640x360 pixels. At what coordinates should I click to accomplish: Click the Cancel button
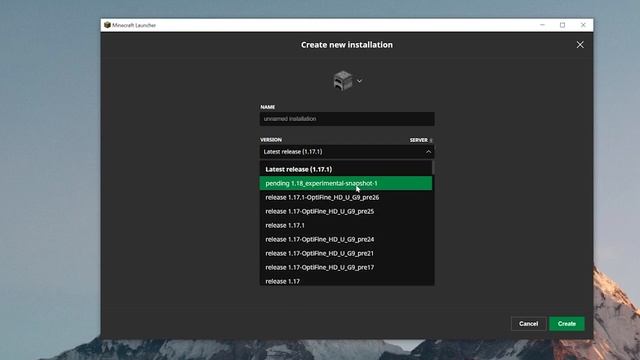click(x=528, y=324)
